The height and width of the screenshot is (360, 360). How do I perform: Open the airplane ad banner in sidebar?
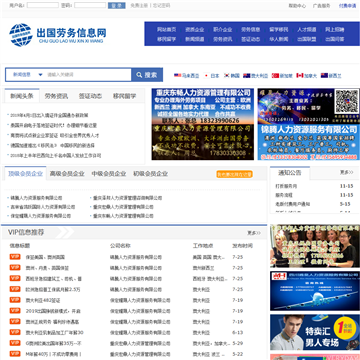(x=315, y=291)
